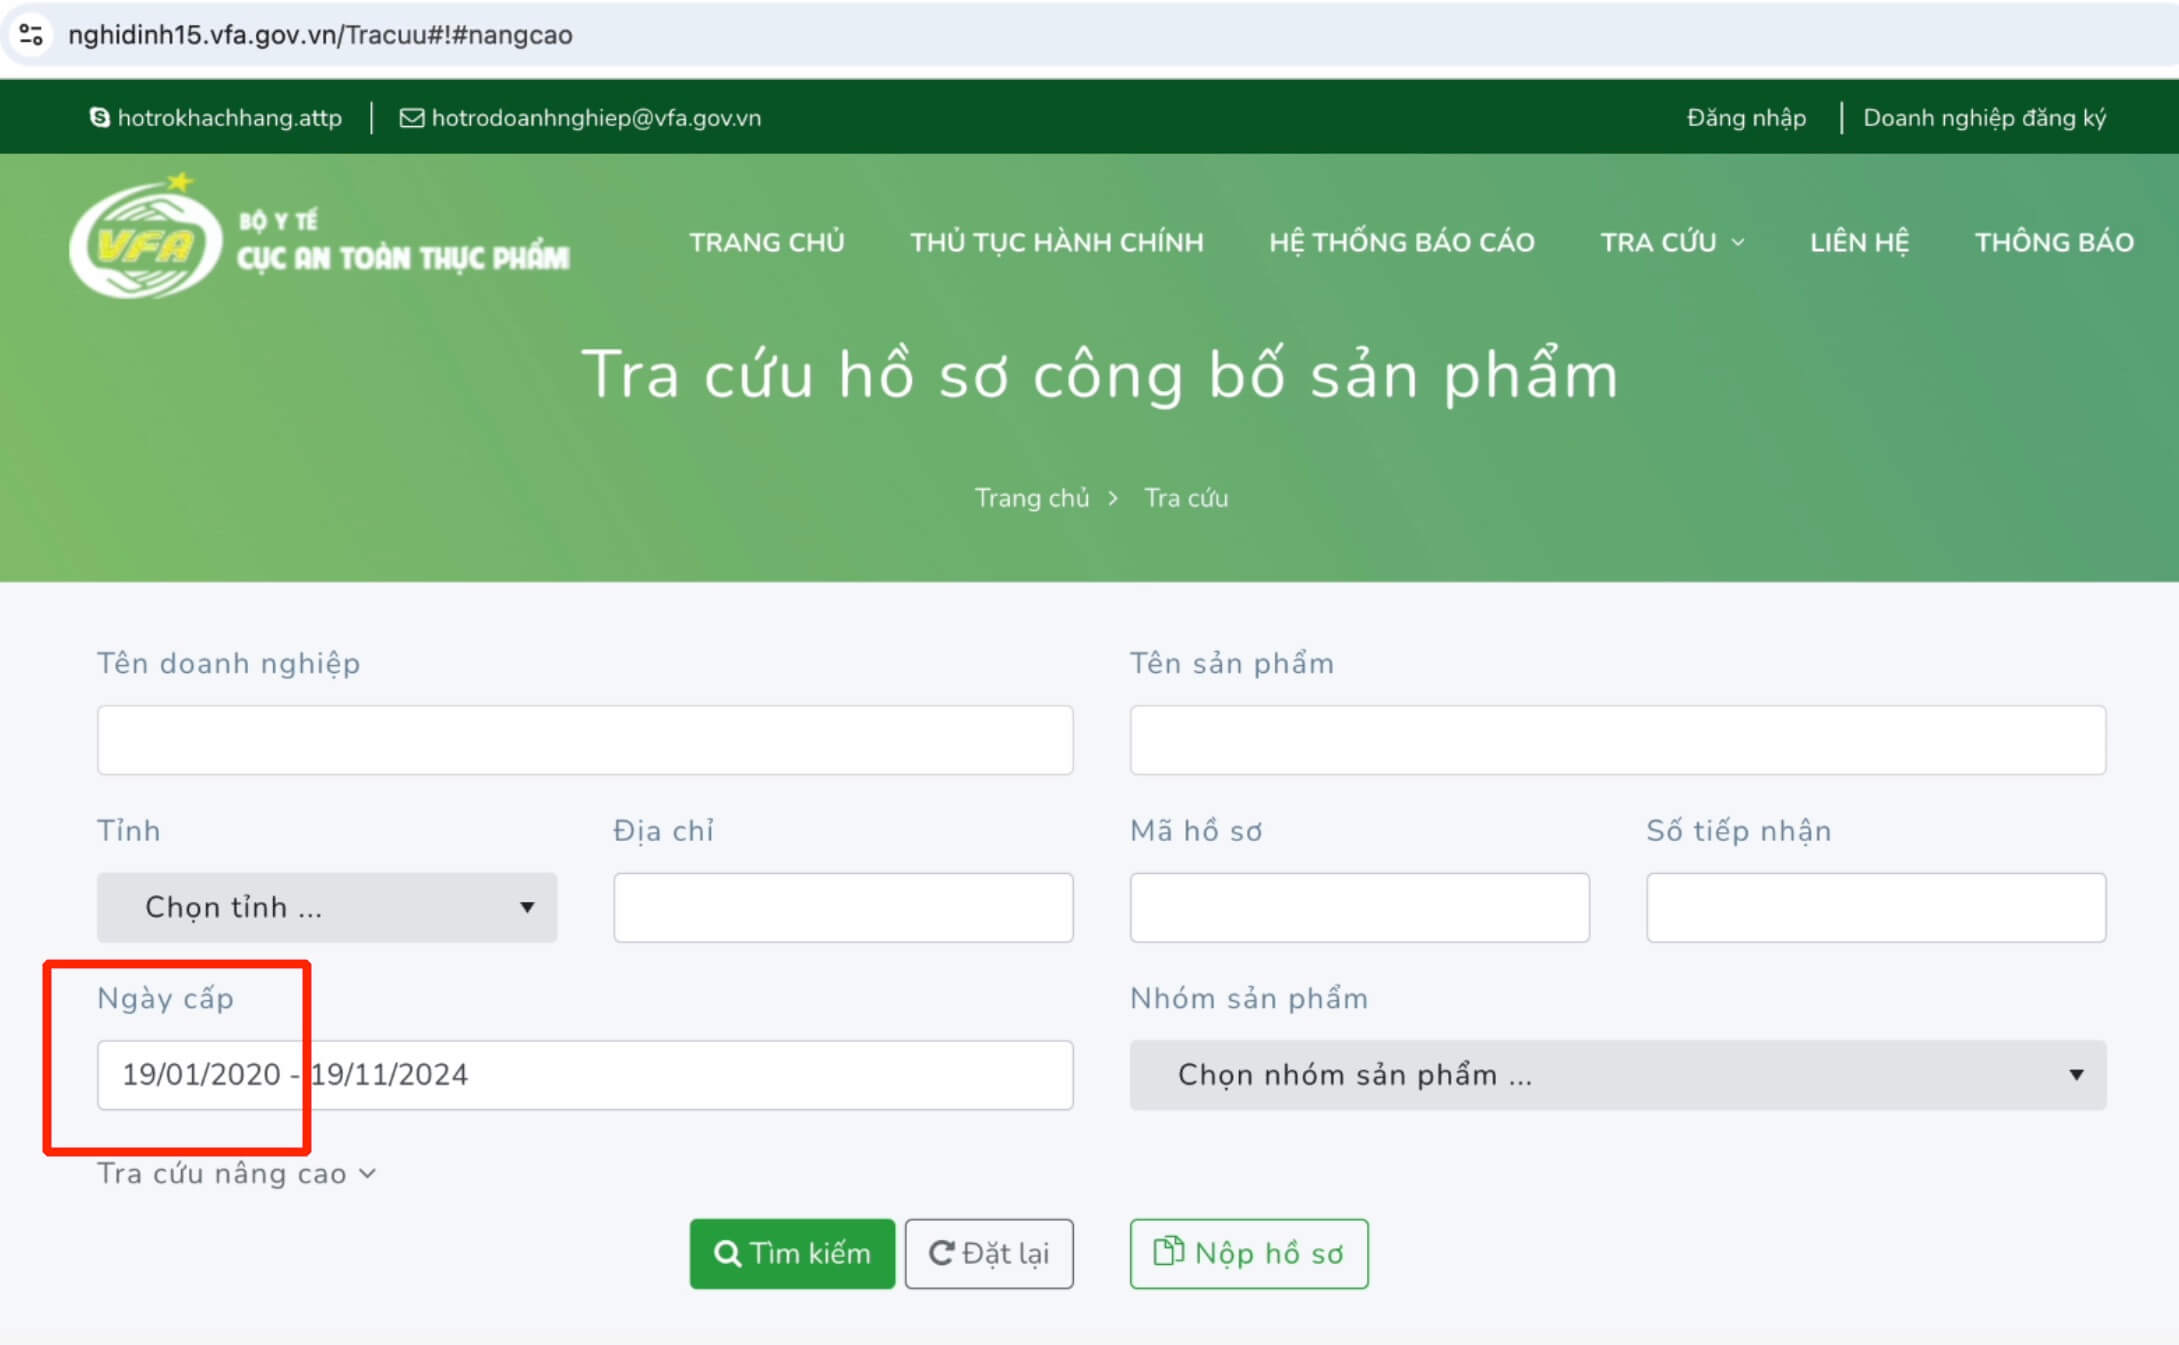The height and width of the screenshot is (1345, 2179).
Task: Open TRANG CHỦ menu item
Action: coord(767,242)
